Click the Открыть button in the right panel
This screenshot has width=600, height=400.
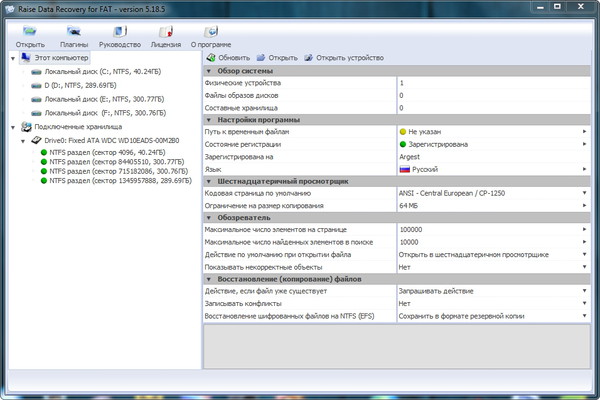click(x=277, y=58)
